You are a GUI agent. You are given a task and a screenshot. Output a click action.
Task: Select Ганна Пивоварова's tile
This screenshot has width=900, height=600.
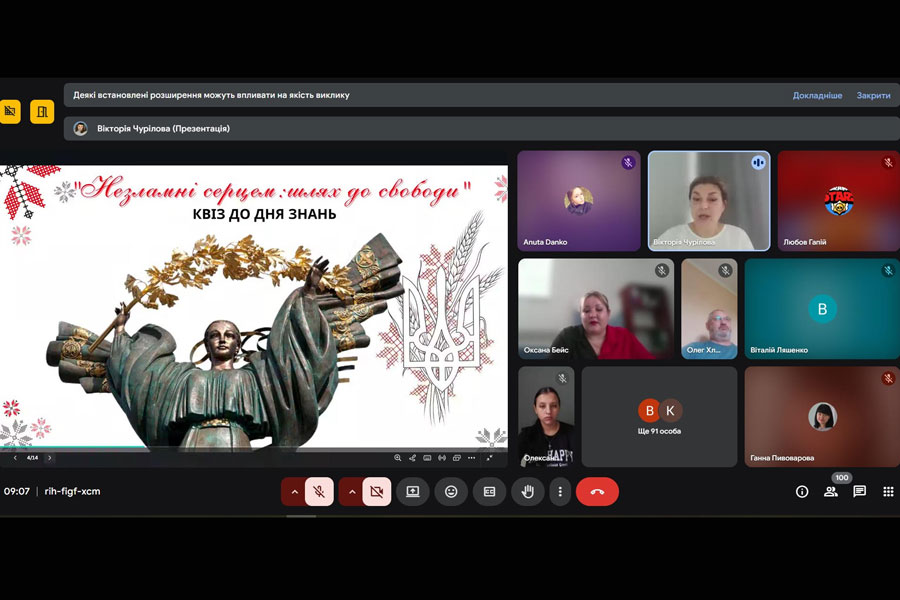coord(822,417)
